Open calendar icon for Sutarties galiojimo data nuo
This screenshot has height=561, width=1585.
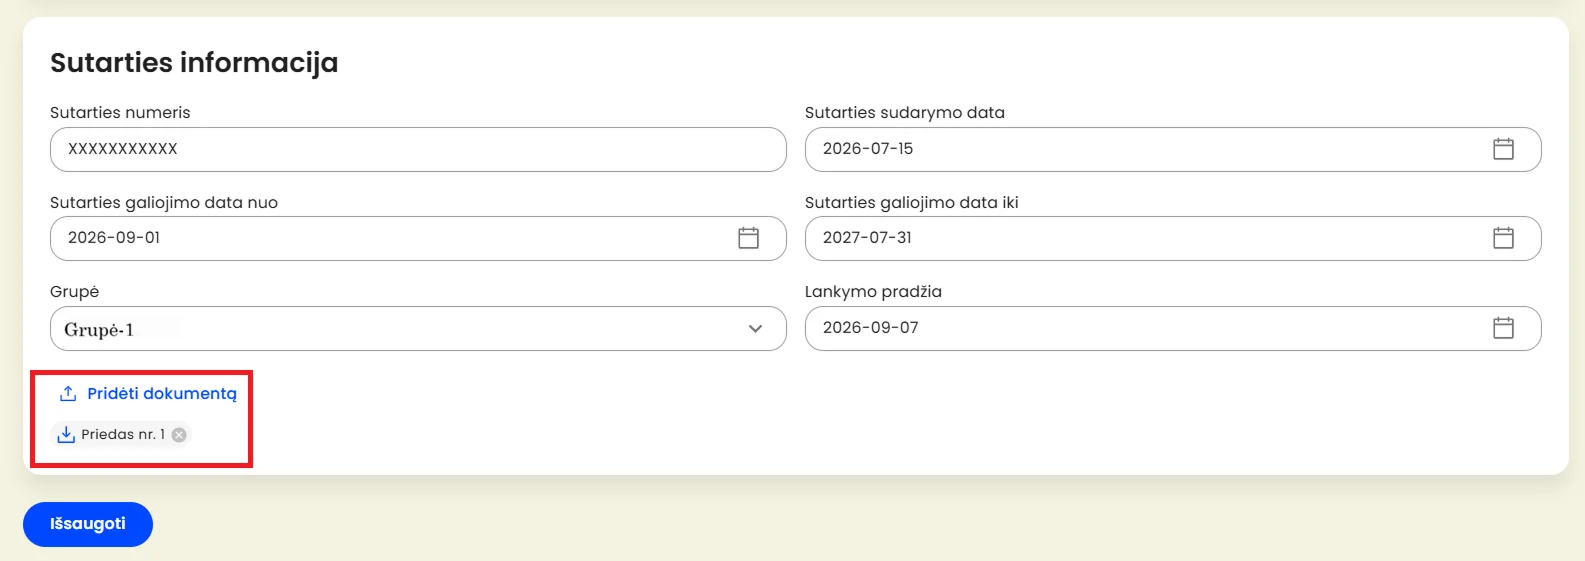pos(748,238)
